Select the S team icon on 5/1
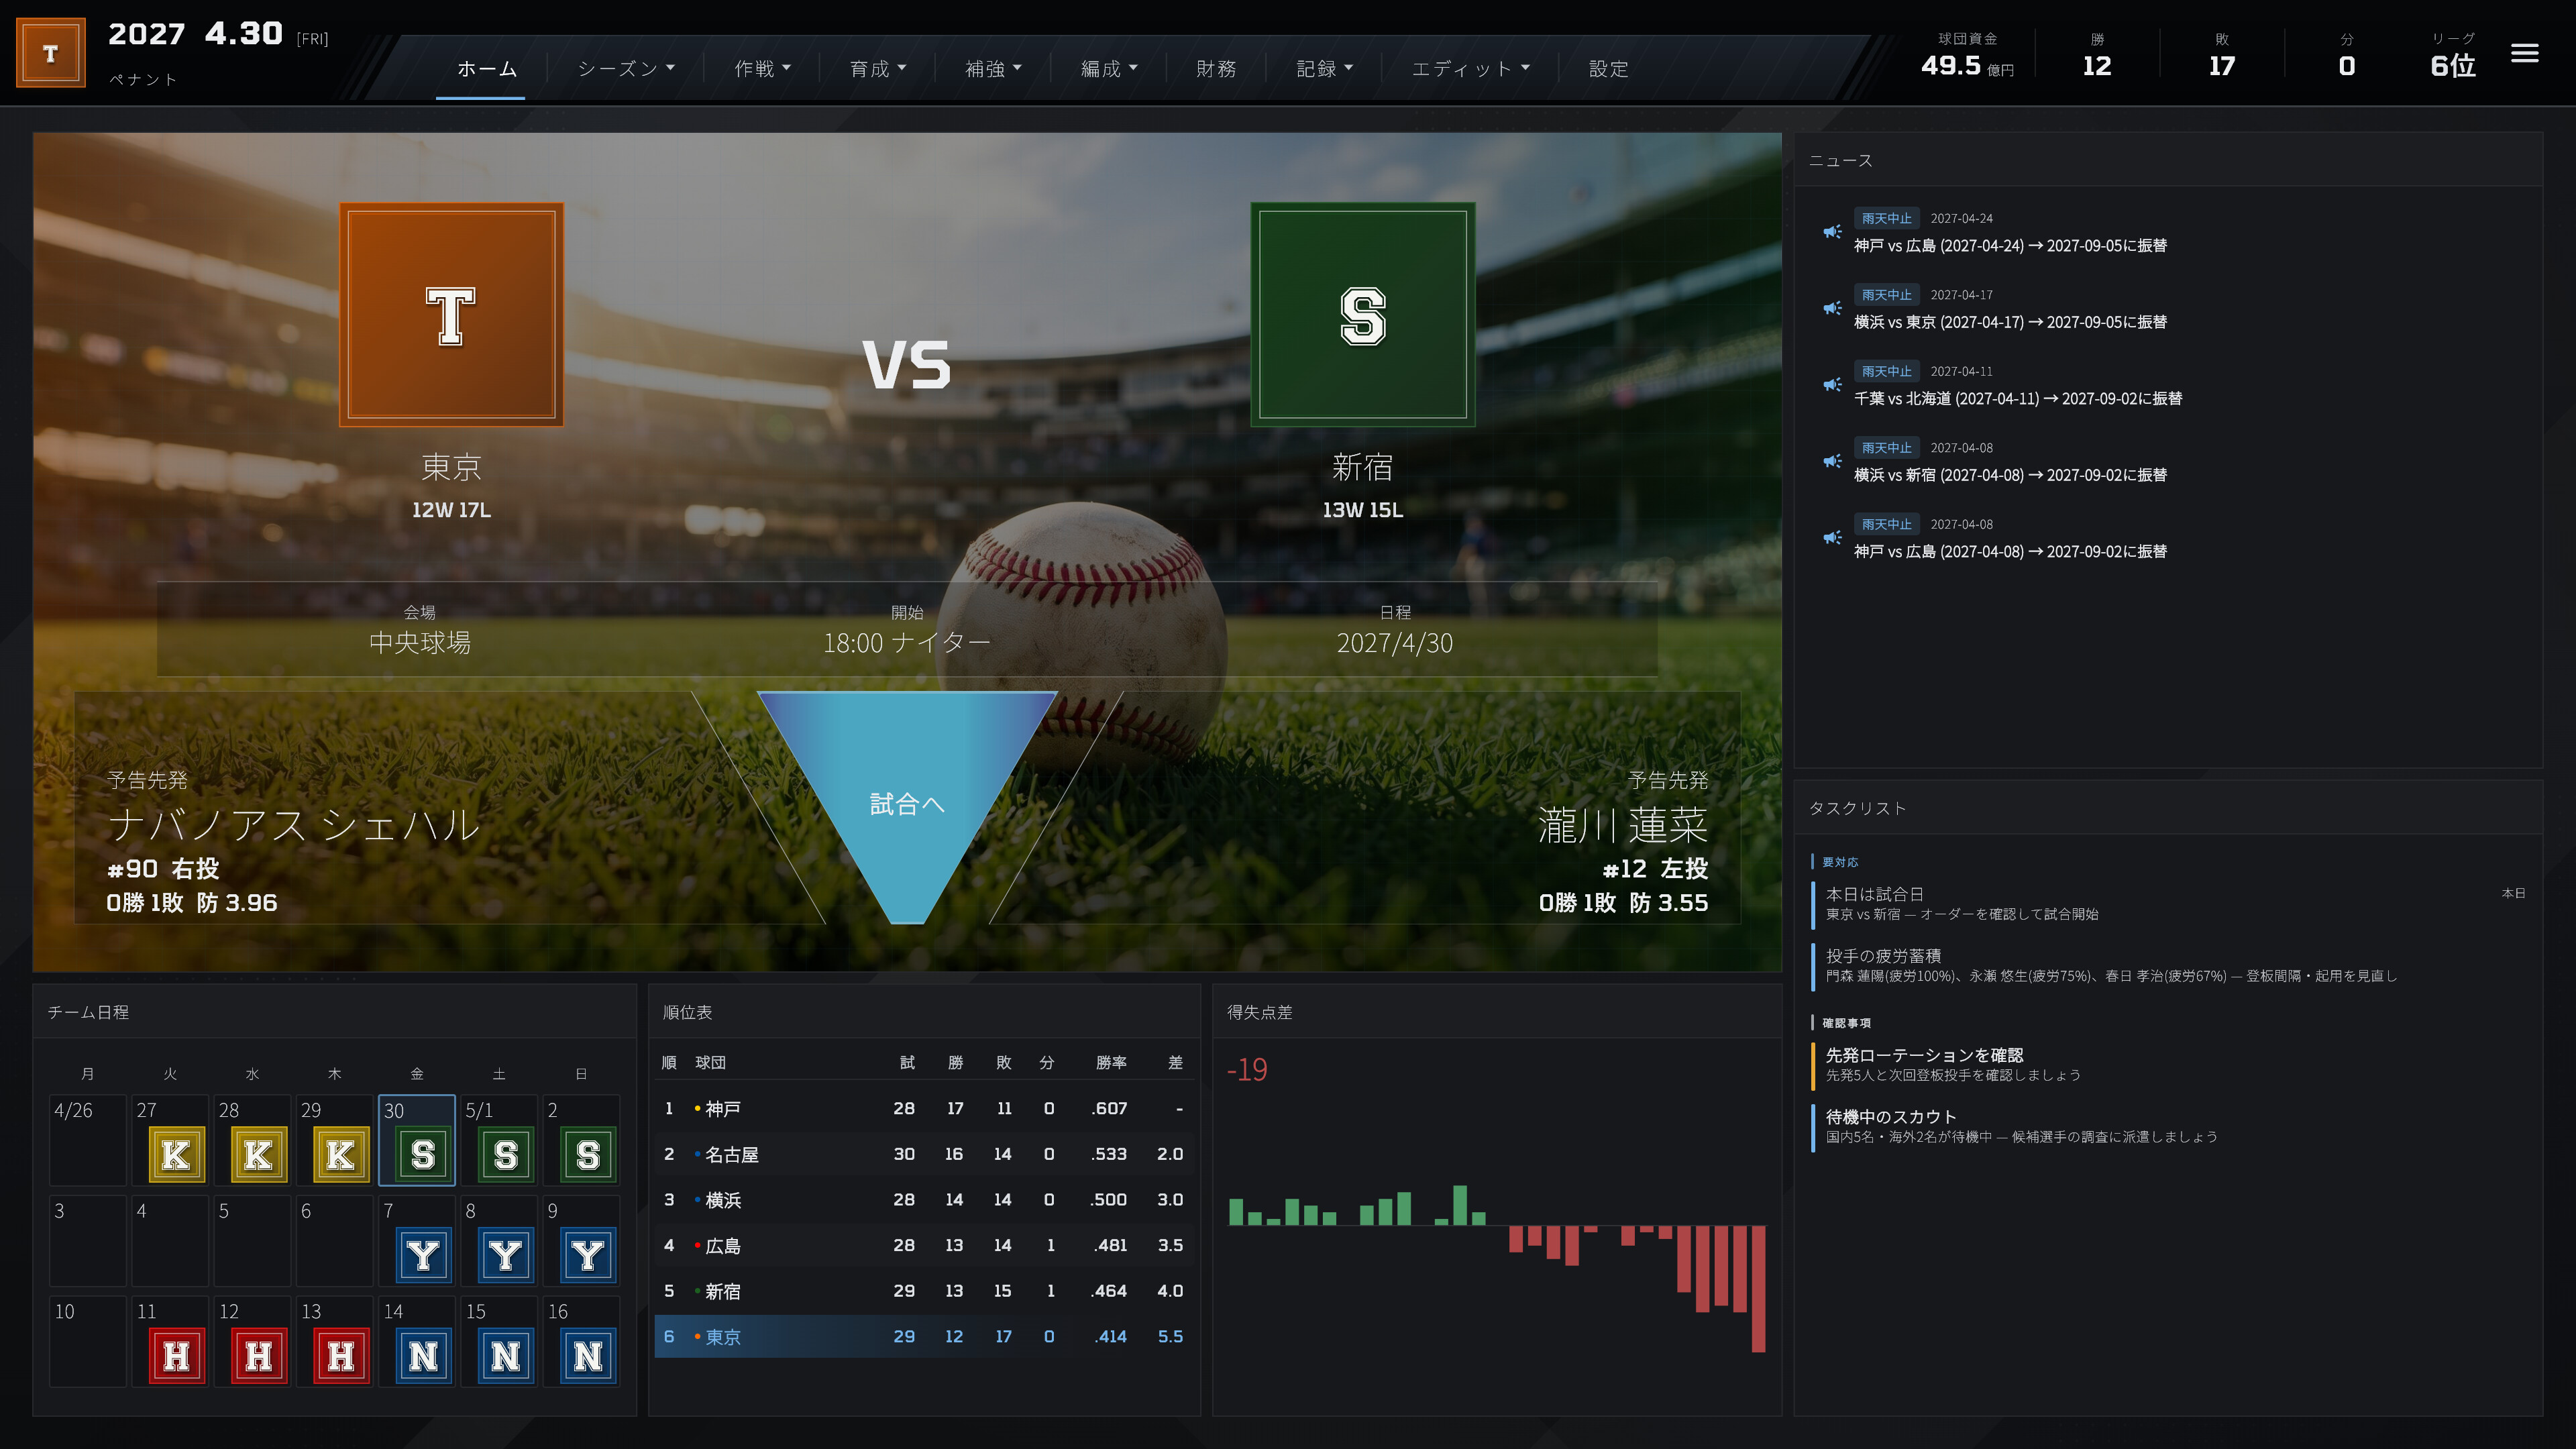The width and height of the screenshot is (2576, 1449). (505, 1155)
